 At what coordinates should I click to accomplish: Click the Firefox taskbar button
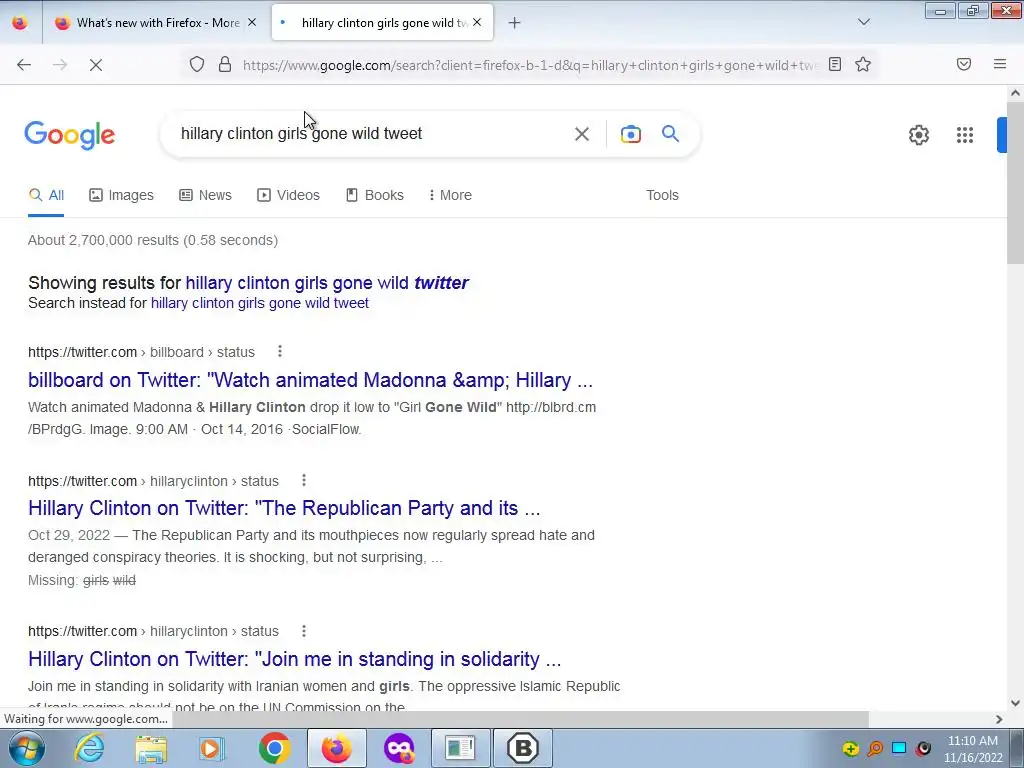pos(336,748)
